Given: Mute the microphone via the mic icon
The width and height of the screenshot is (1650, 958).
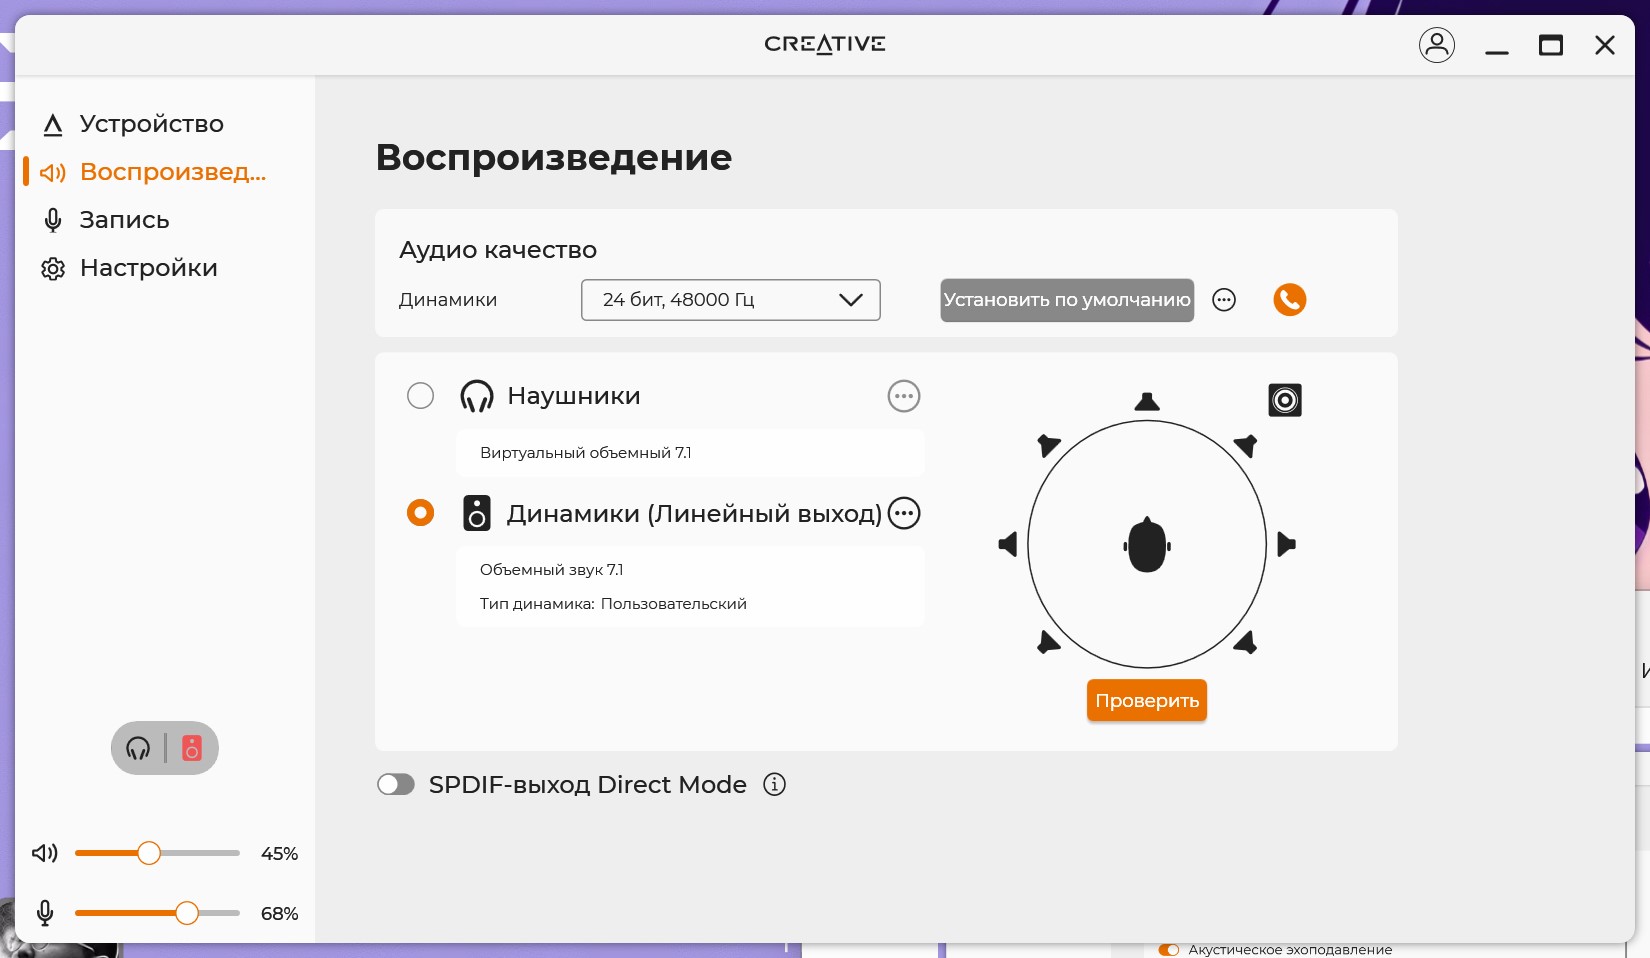Looking at the screenshot, I should click(x=45, y=913).
